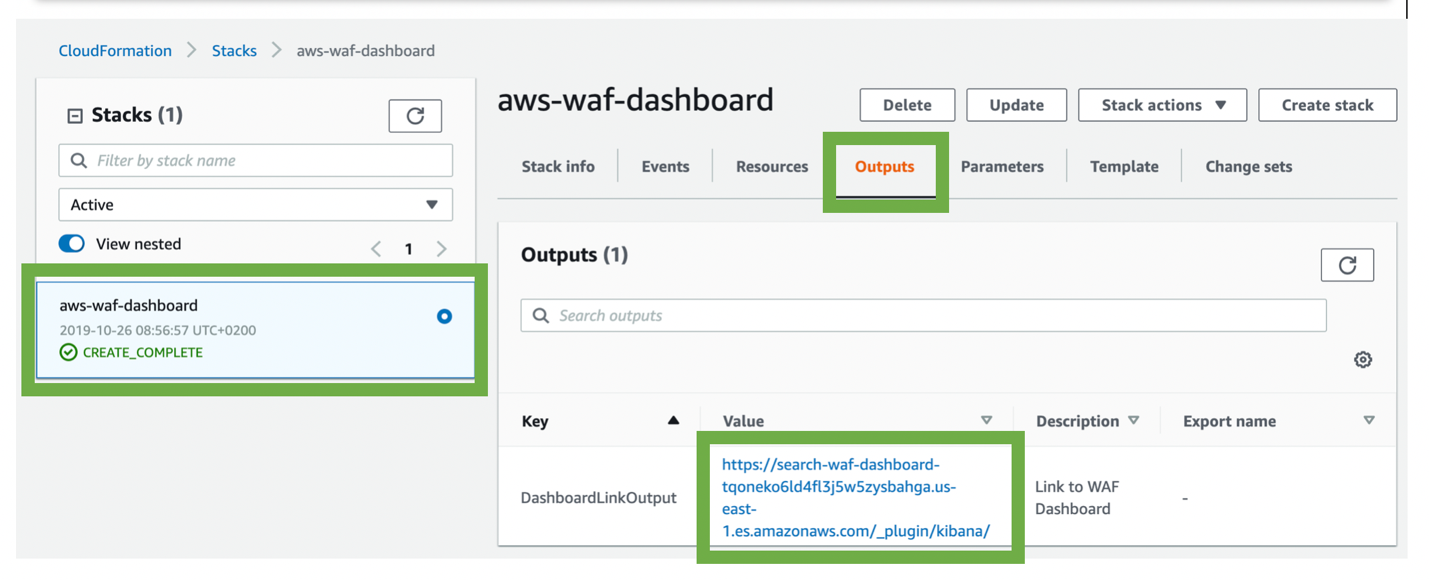Sort by Key column ascending arrow
The image size is (1429, 580).
(x=673, y=421)
